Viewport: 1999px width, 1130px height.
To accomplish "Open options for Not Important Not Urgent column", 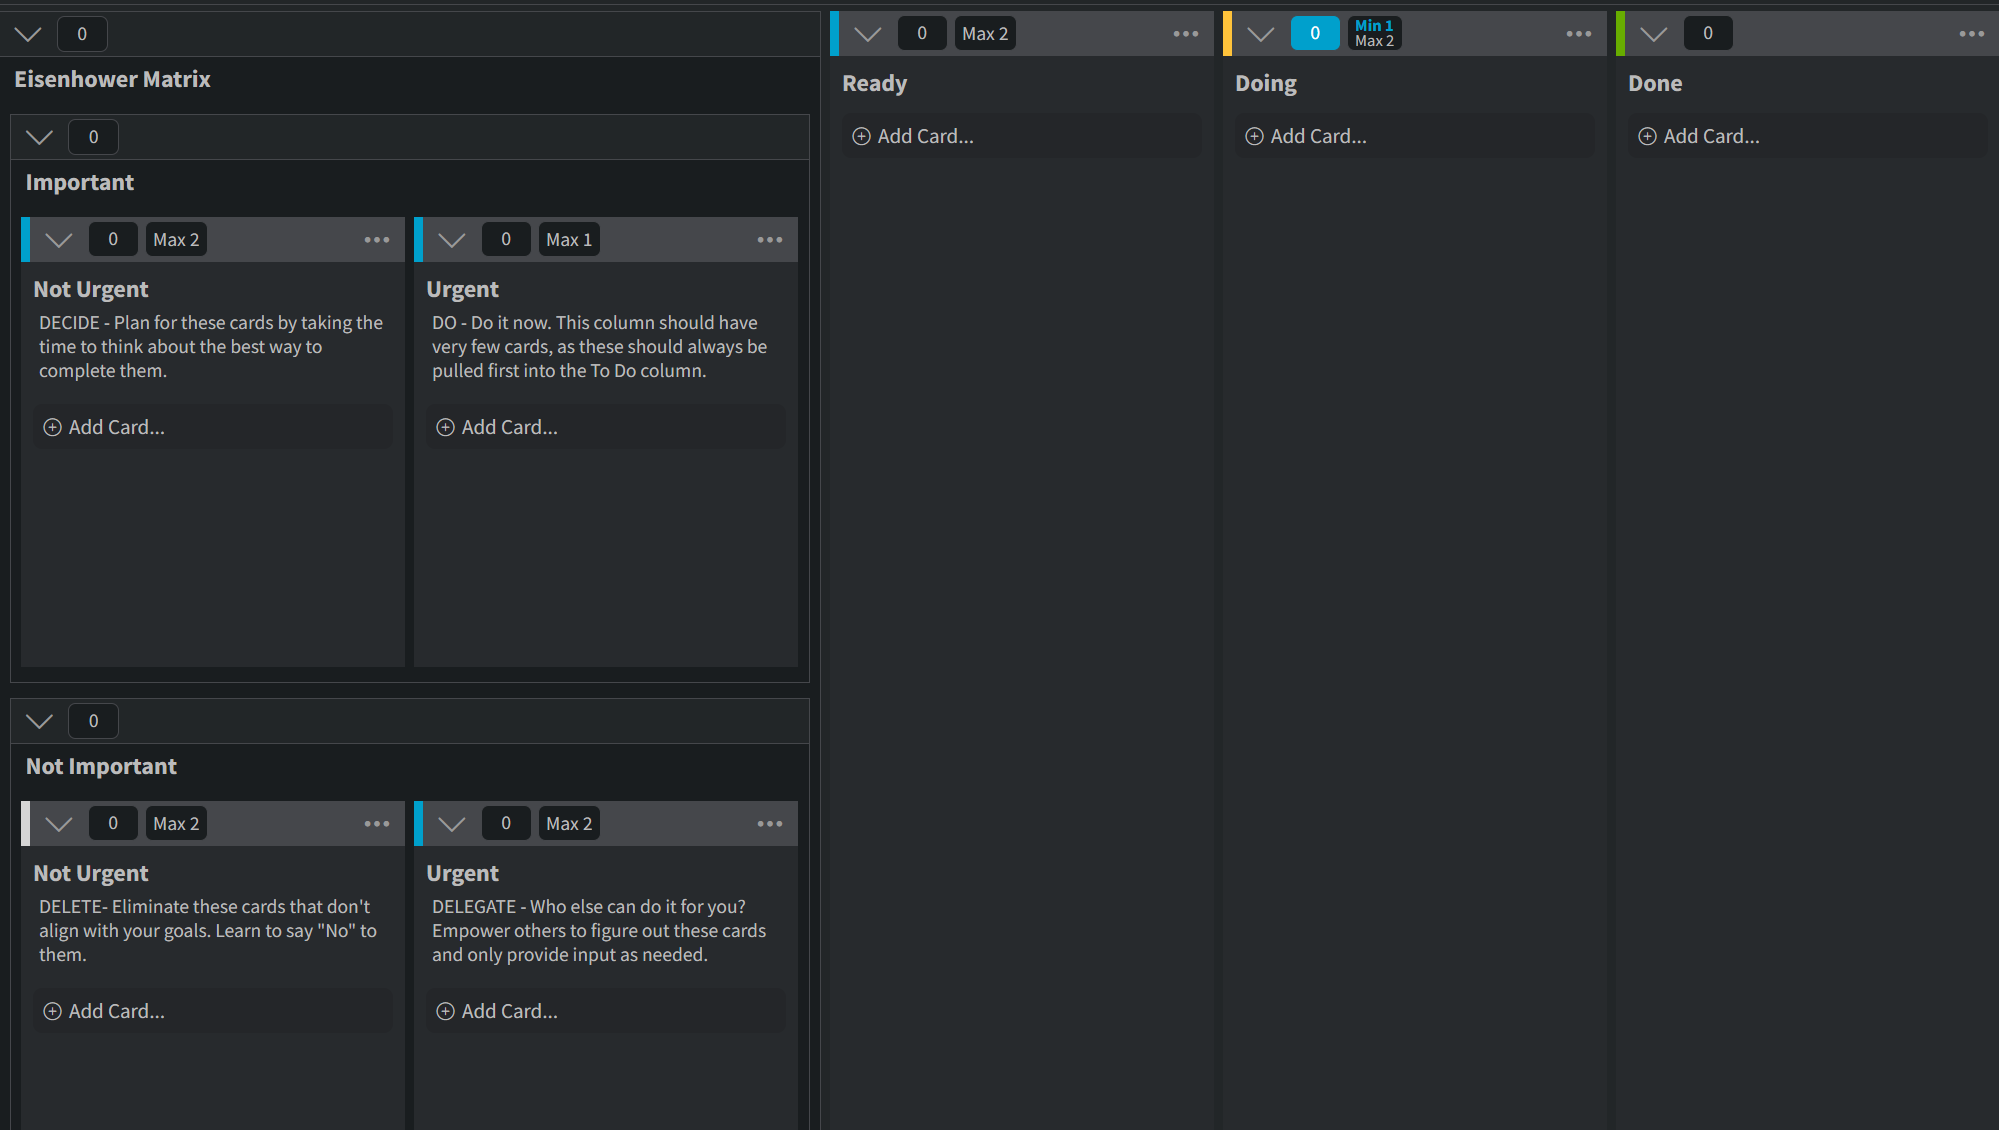I will (x=377, y=824).
